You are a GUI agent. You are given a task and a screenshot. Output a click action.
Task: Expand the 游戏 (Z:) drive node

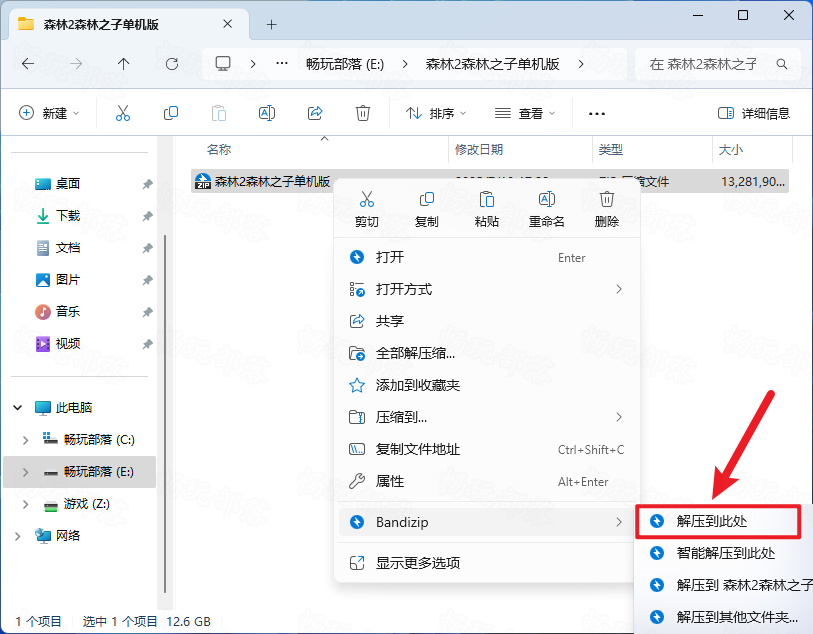click(x=25, y=504)
